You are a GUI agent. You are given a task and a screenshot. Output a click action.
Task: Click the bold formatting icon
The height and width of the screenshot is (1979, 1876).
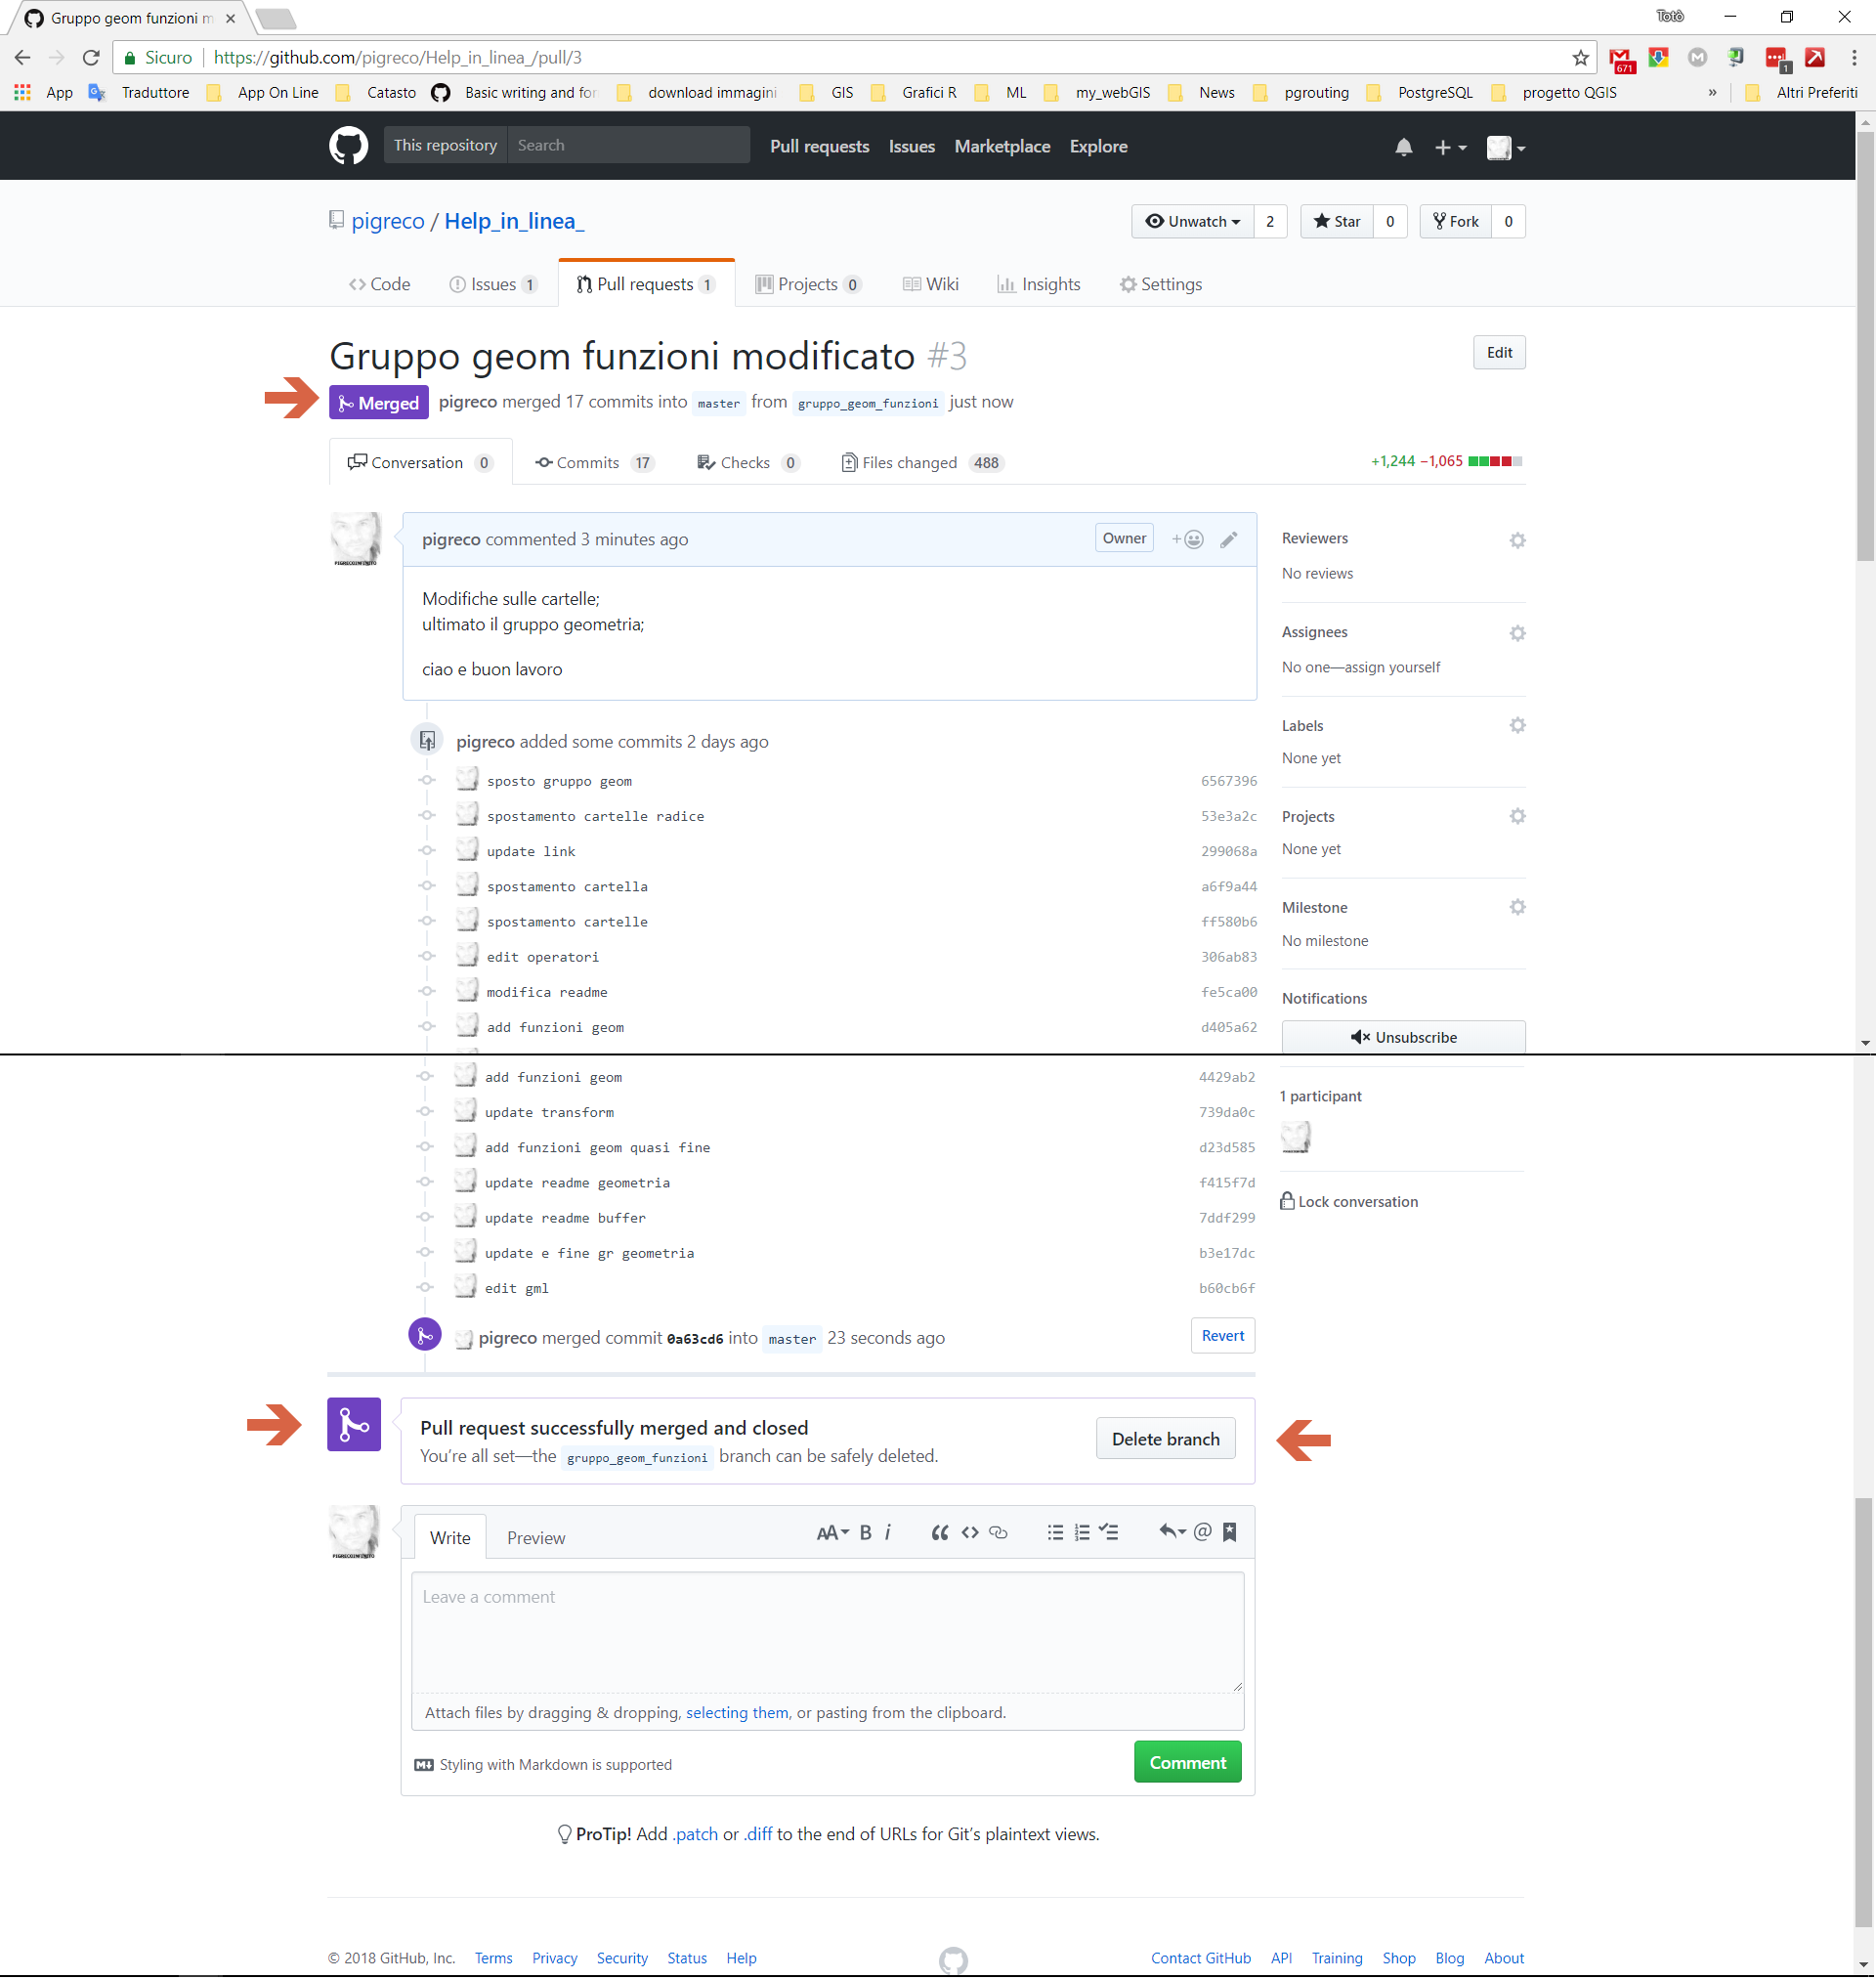pos(865,1532)
